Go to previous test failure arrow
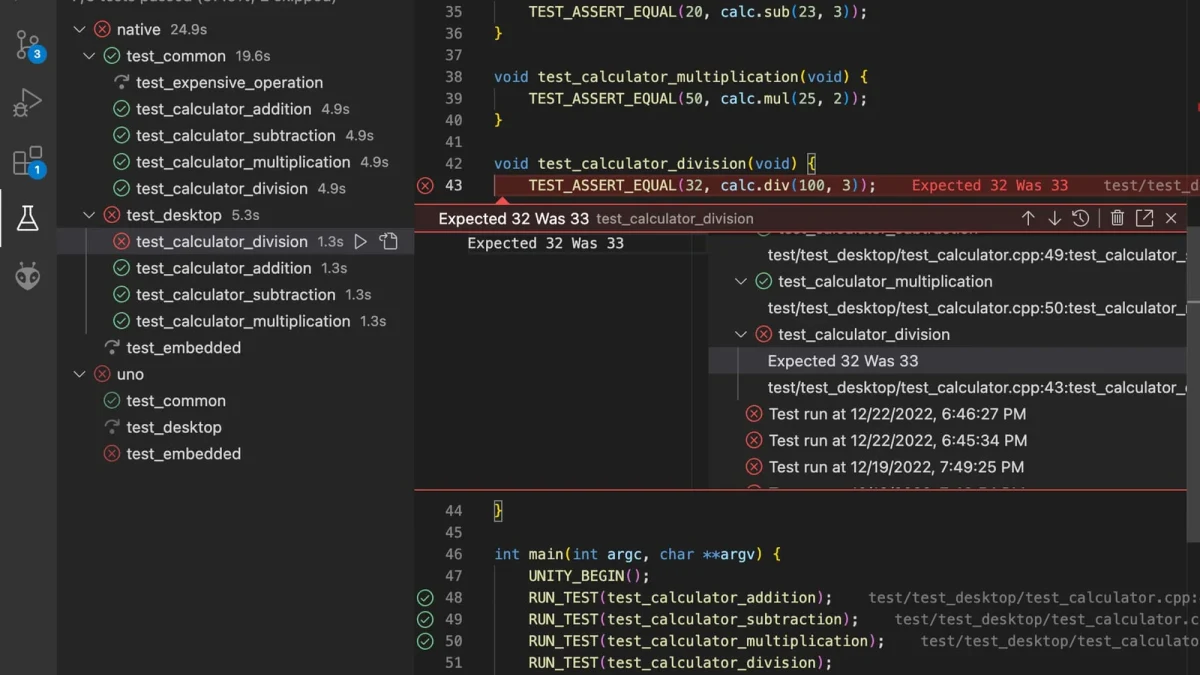1200x675 pixels. [1028, 218]
